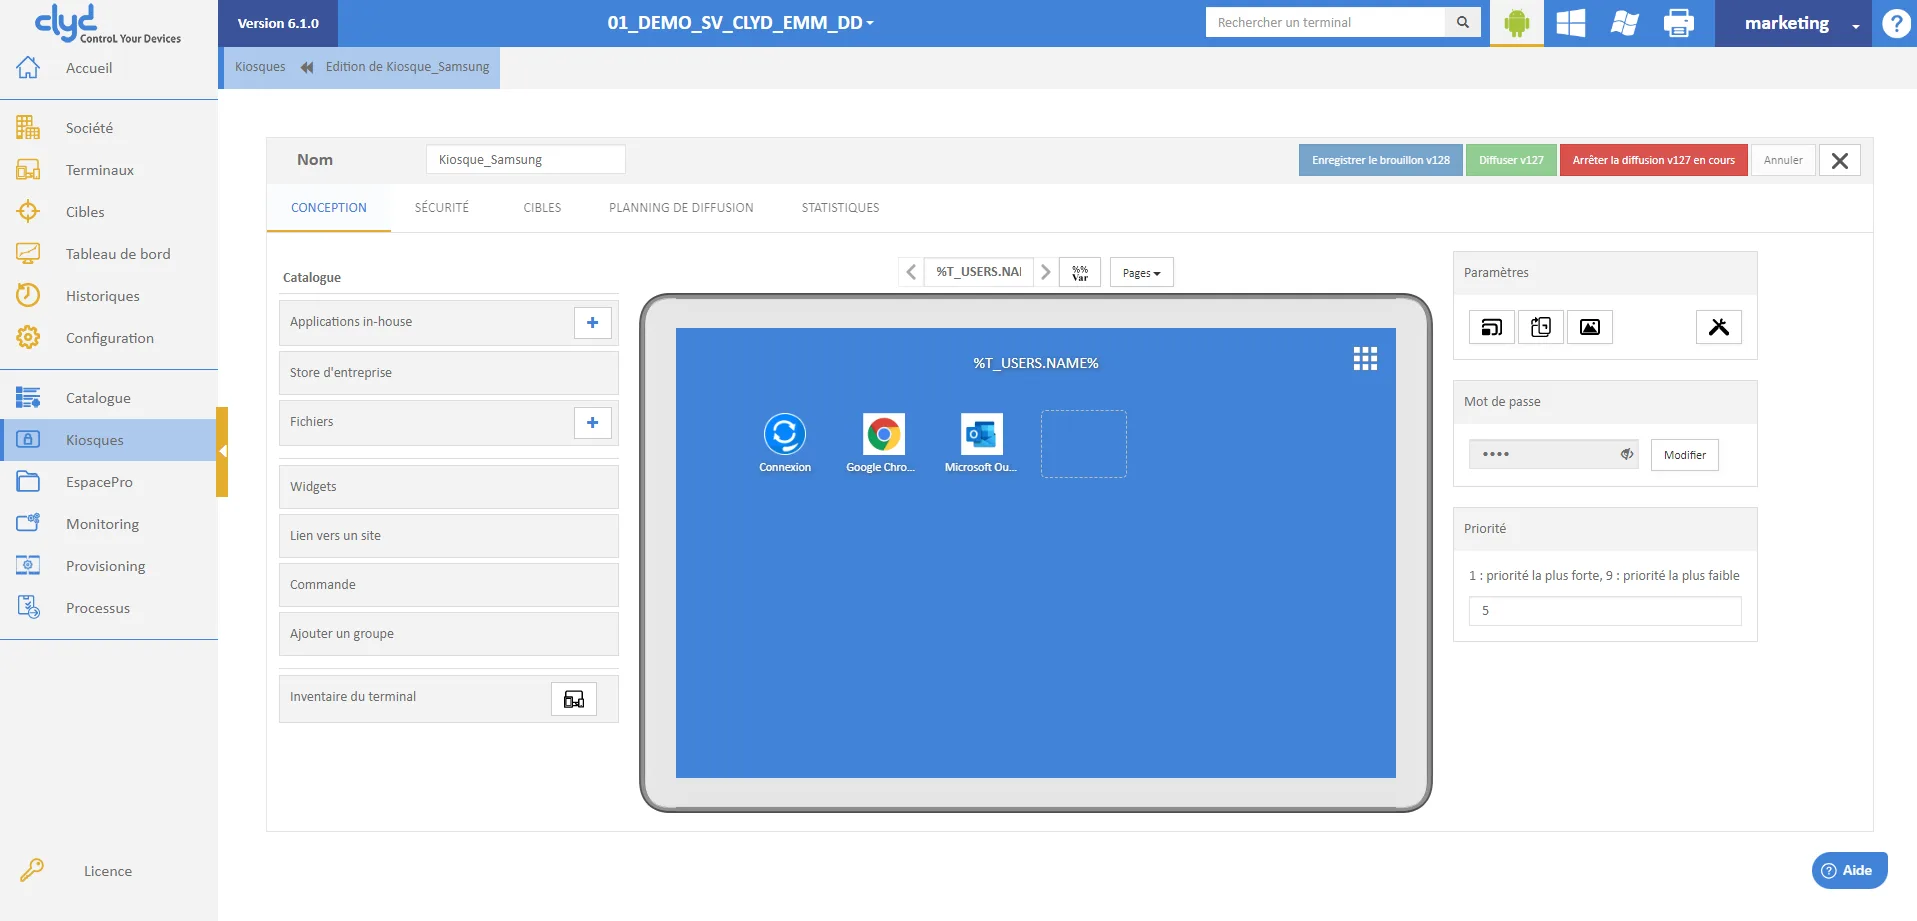Switch to the SÉCURITÉ tab

pyautogui.click(x=442, y=208)
